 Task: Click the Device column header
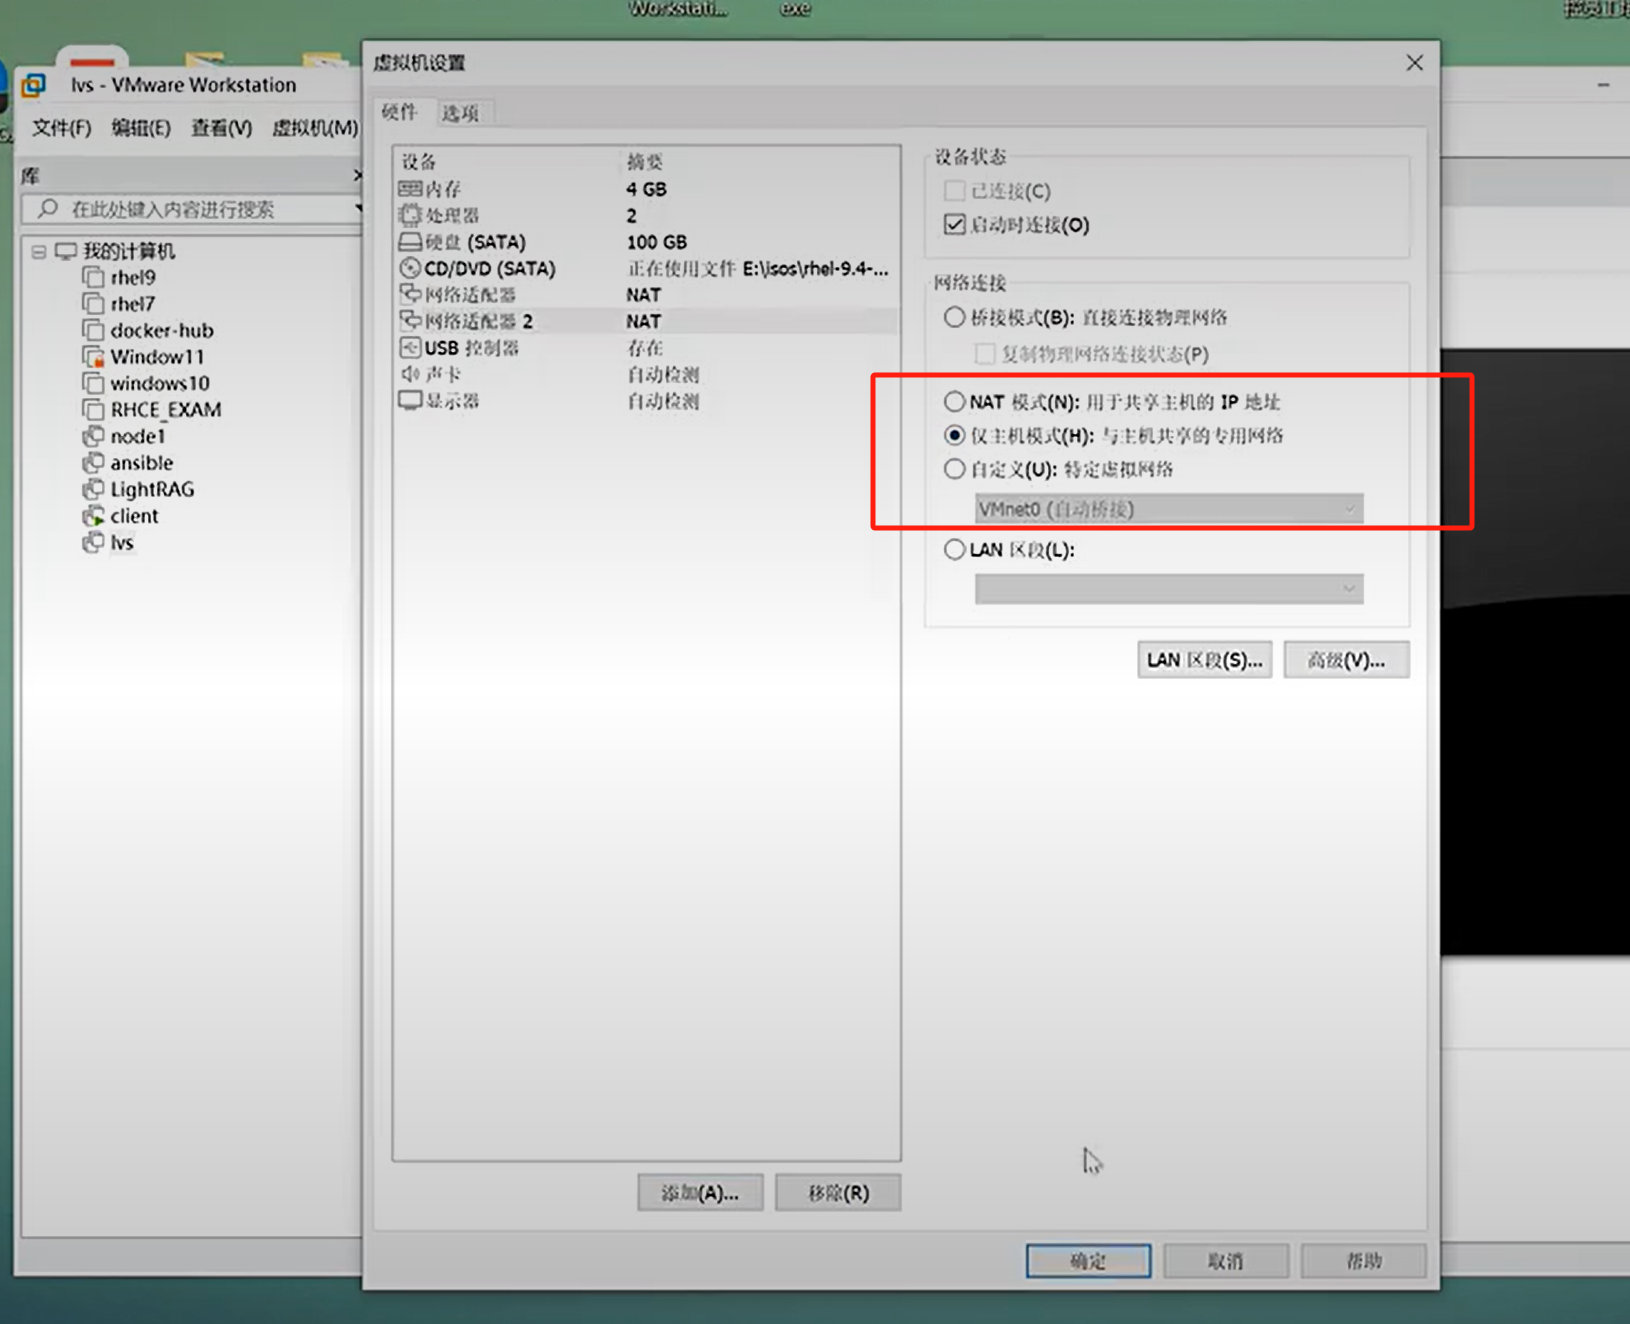(x=419, y=161)
